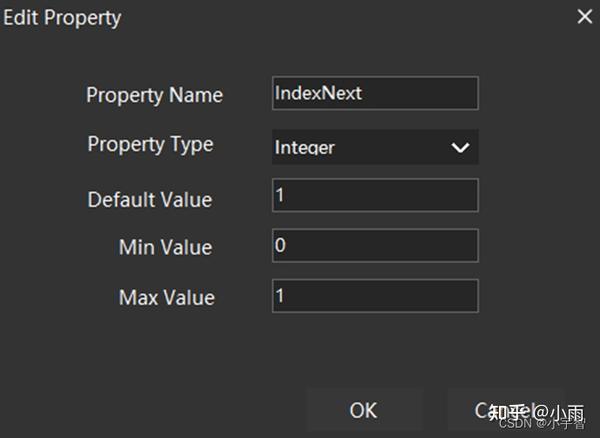Open the Integer property type dropdown

(375, 147)
